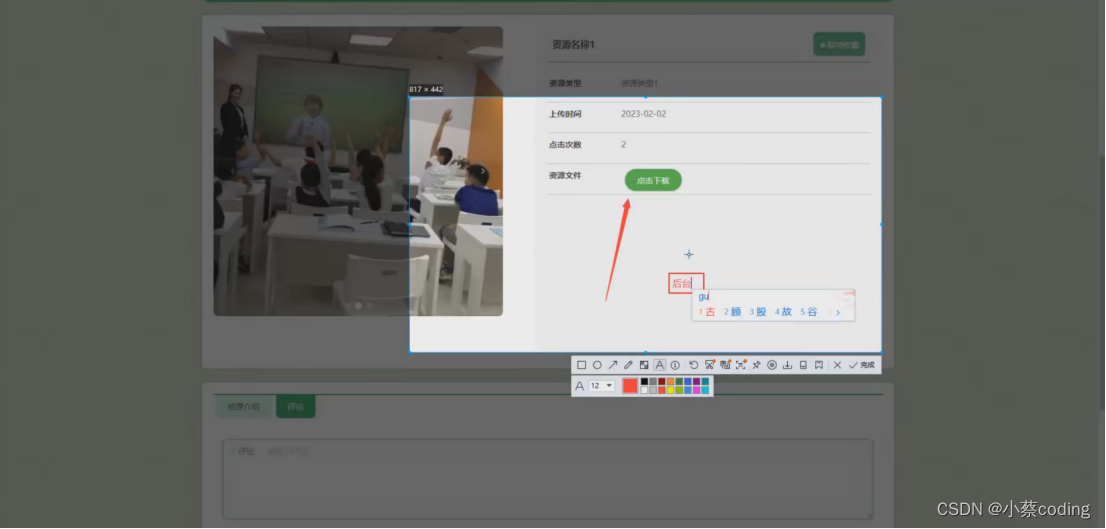
Task: Start screen recording with the circle icon
Action: point(772,365)
